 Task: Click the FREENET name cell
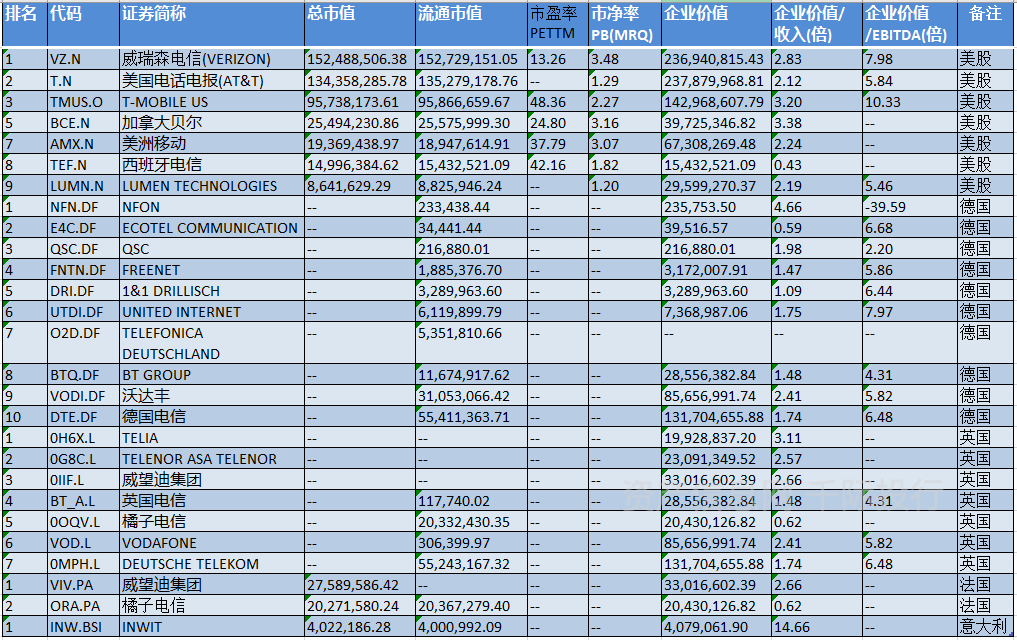coord(212,270)
